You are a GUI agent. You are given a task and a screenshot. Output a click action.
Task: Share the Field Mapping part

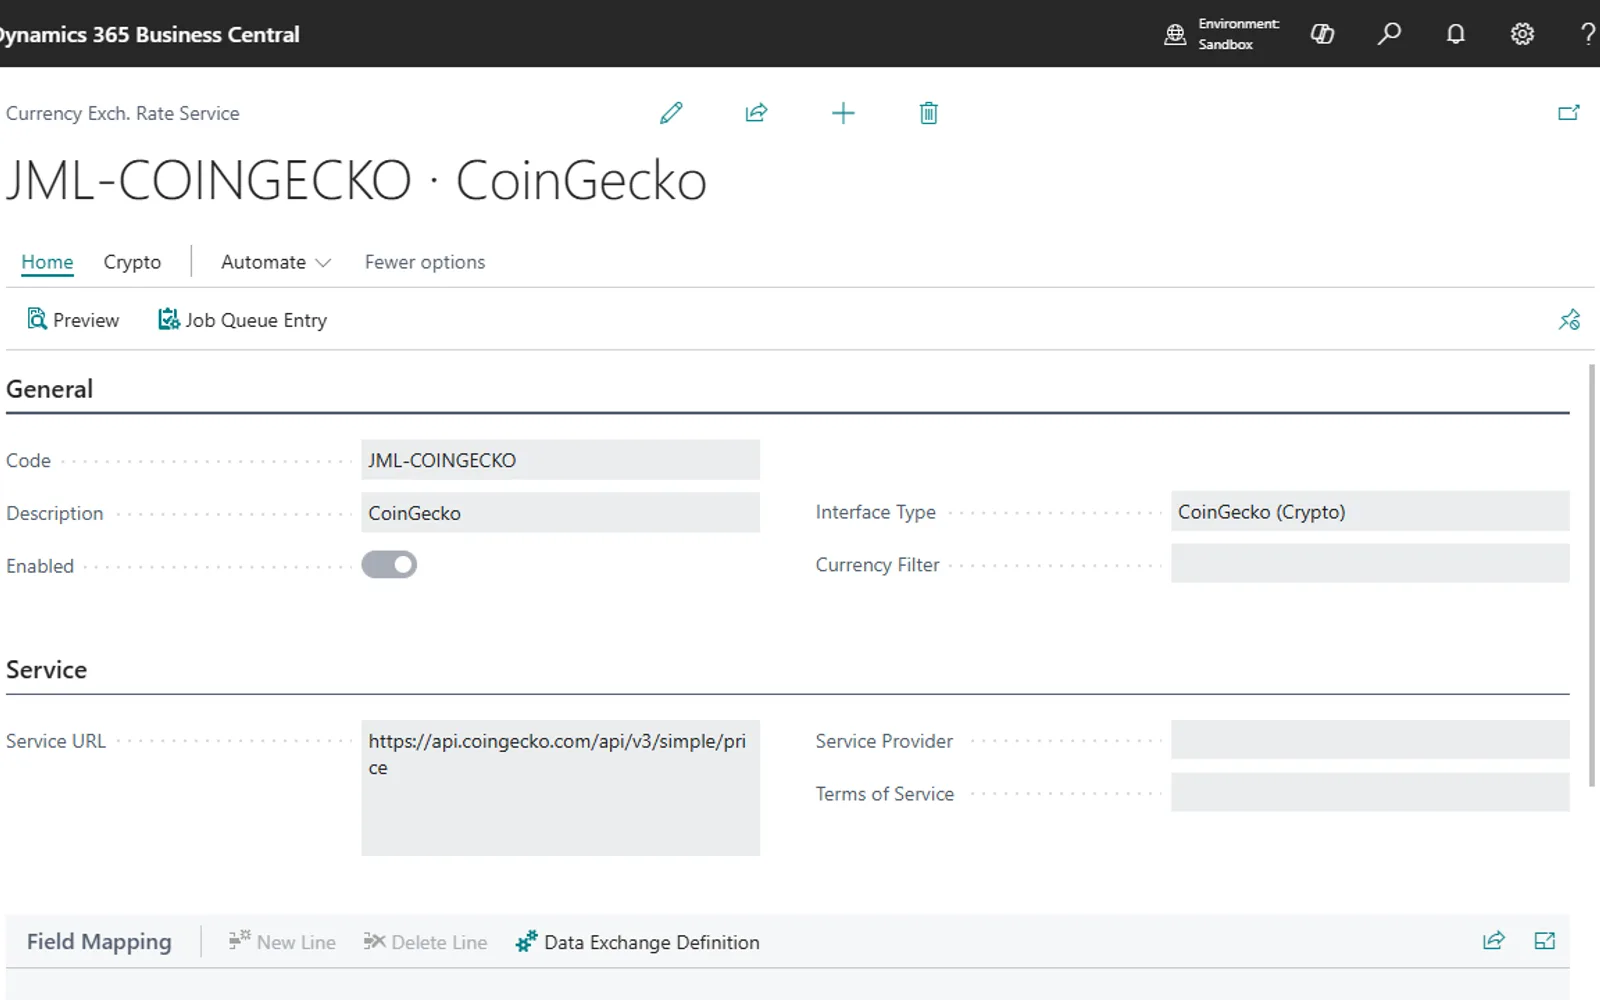tap(1493, 941)
